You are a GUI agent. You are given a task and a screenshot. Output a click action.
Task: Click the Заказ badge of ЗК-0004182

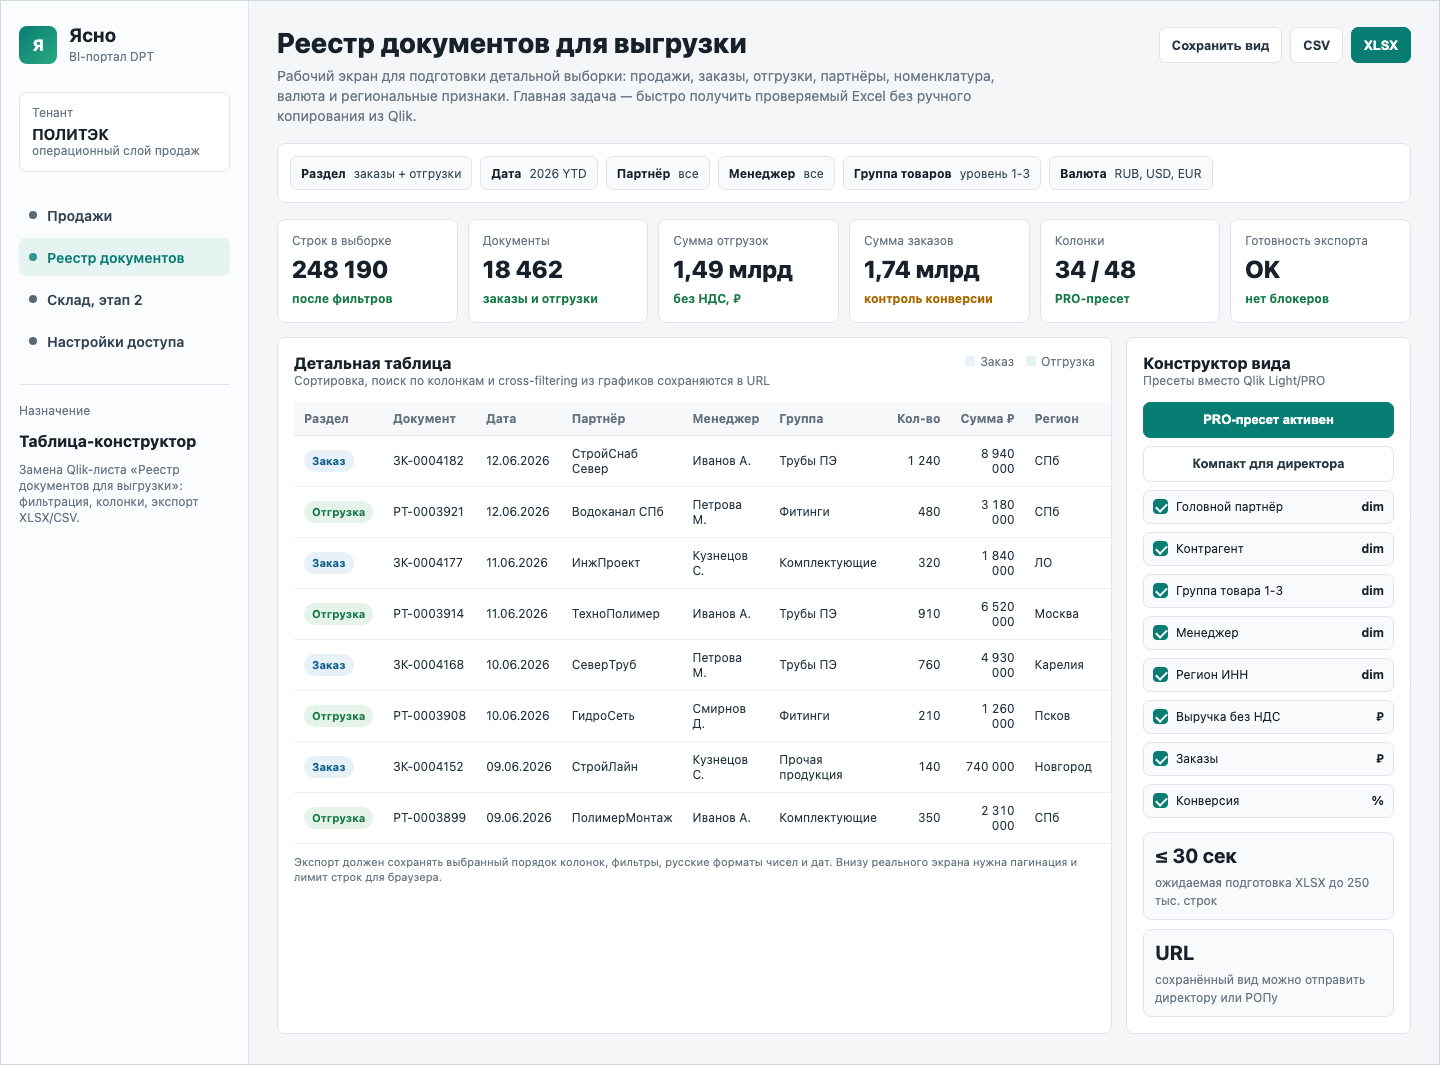tap(328, 461)
